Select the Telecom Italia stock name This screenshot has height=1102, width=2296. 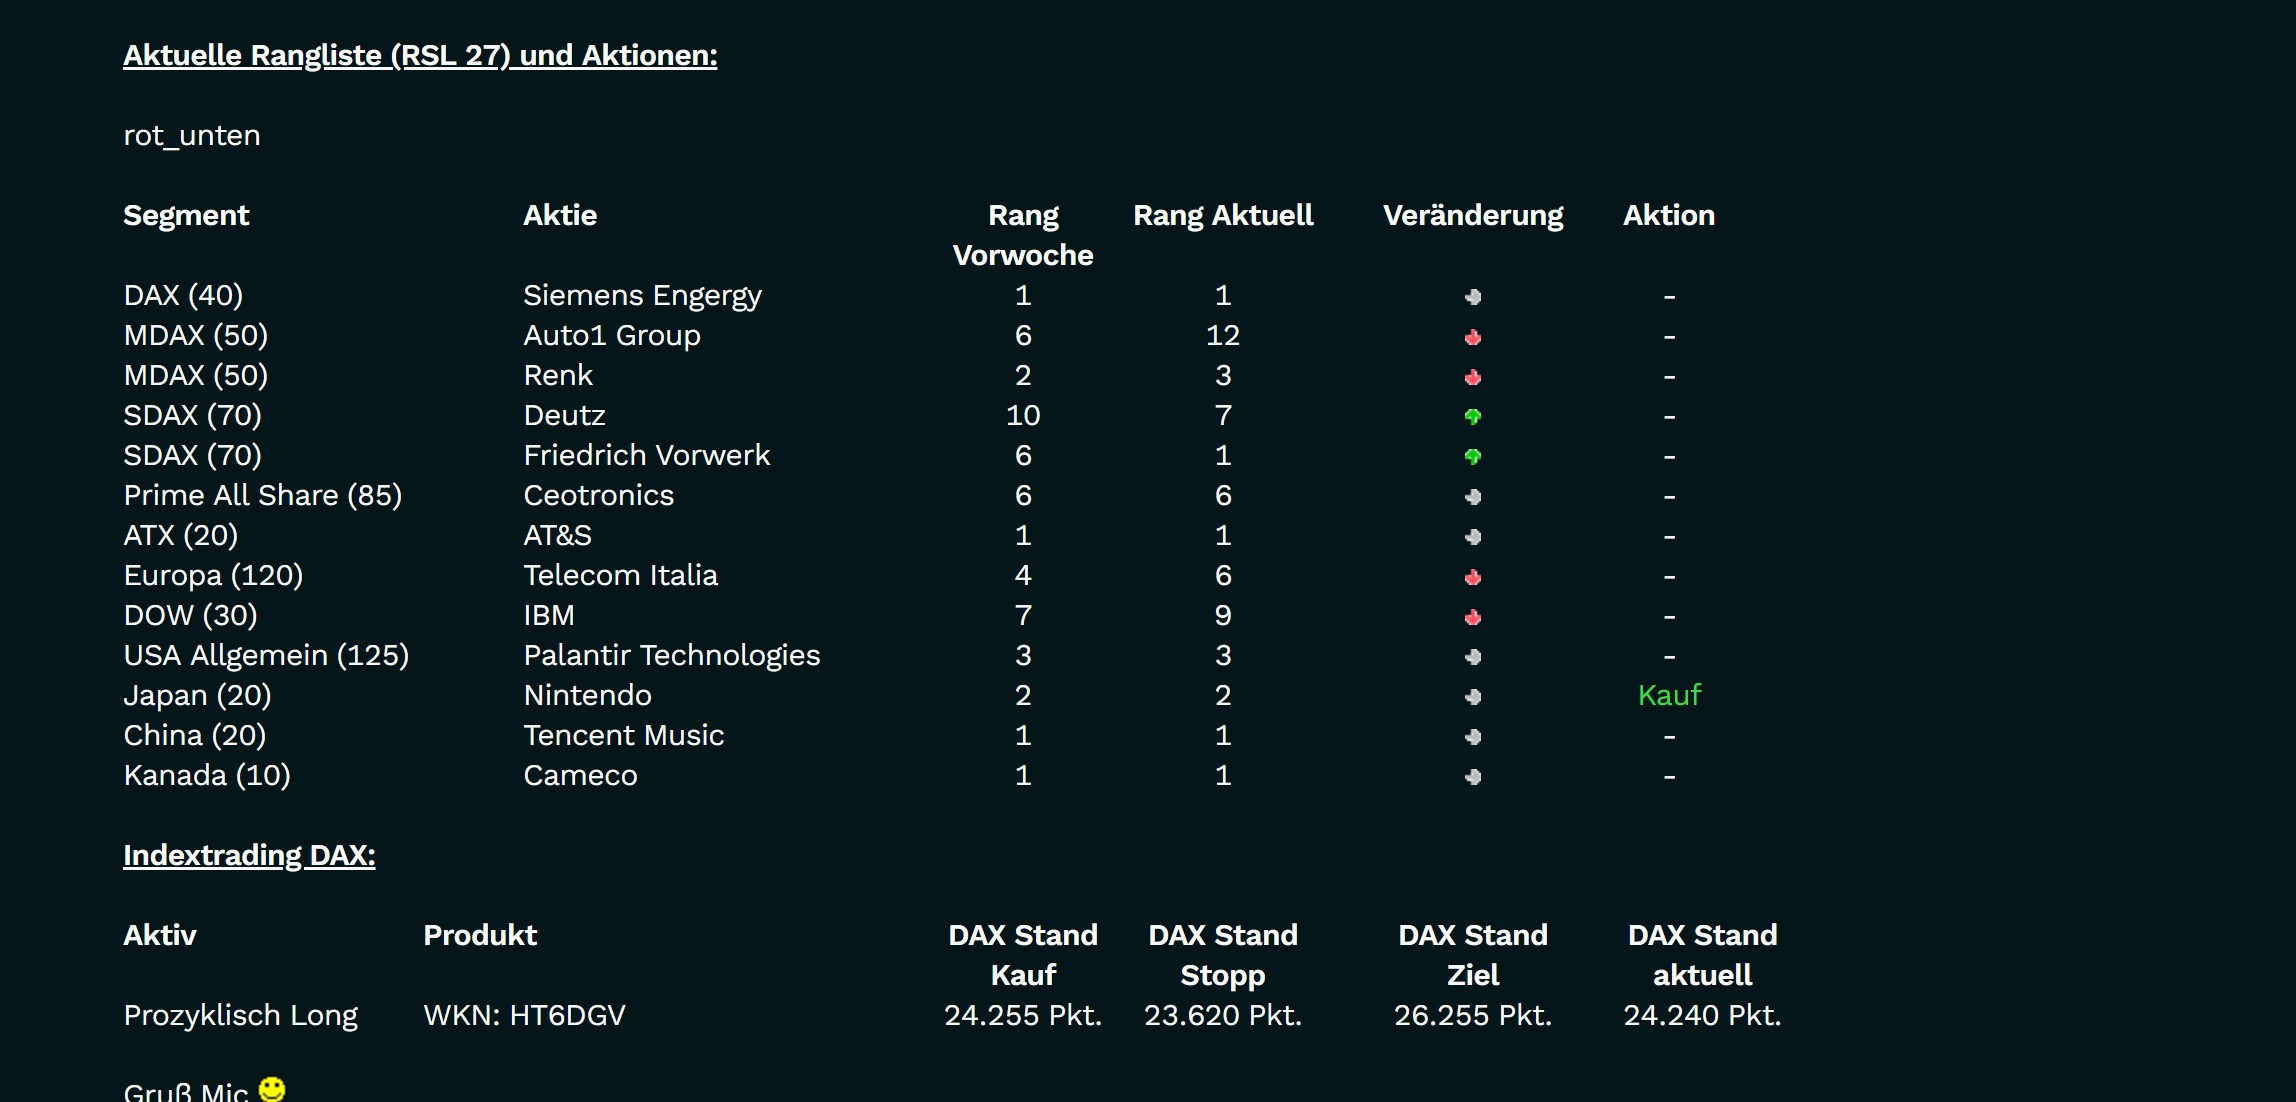tap(621, 575)
